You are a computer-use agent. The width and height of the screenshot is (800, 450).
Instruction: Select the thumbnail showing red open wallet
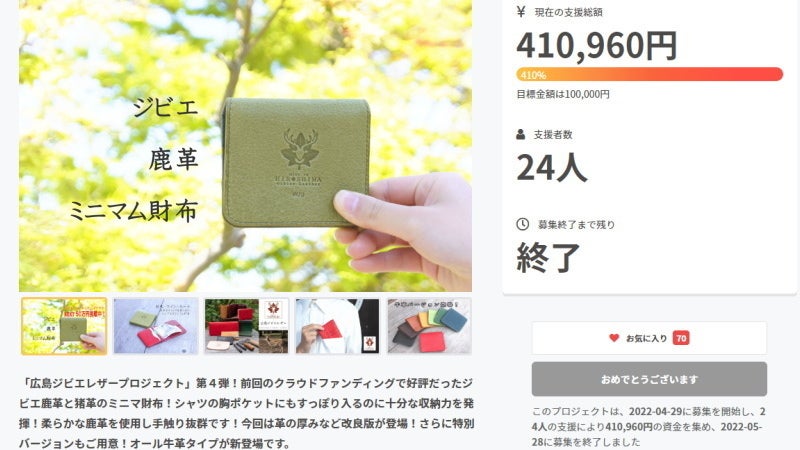coord(155,326)
